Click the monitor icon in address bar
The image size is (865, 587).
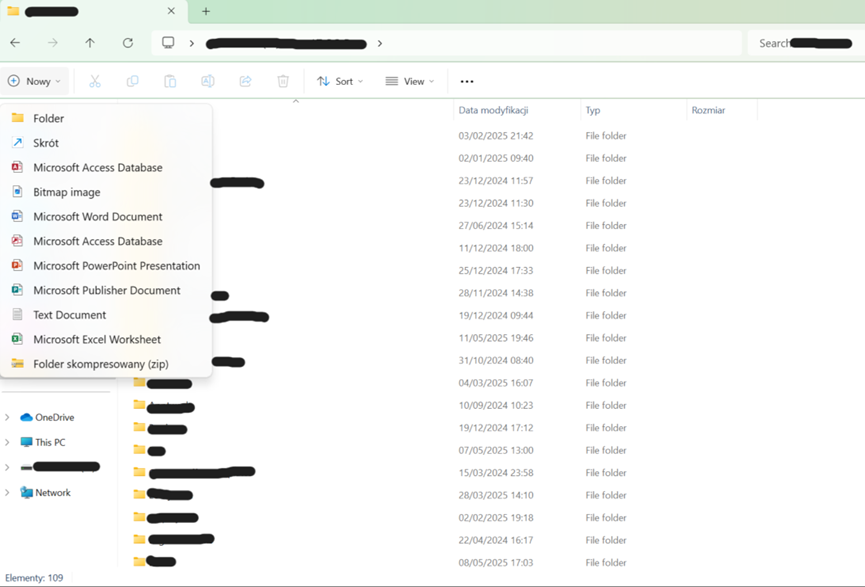(x=168, y=42)
